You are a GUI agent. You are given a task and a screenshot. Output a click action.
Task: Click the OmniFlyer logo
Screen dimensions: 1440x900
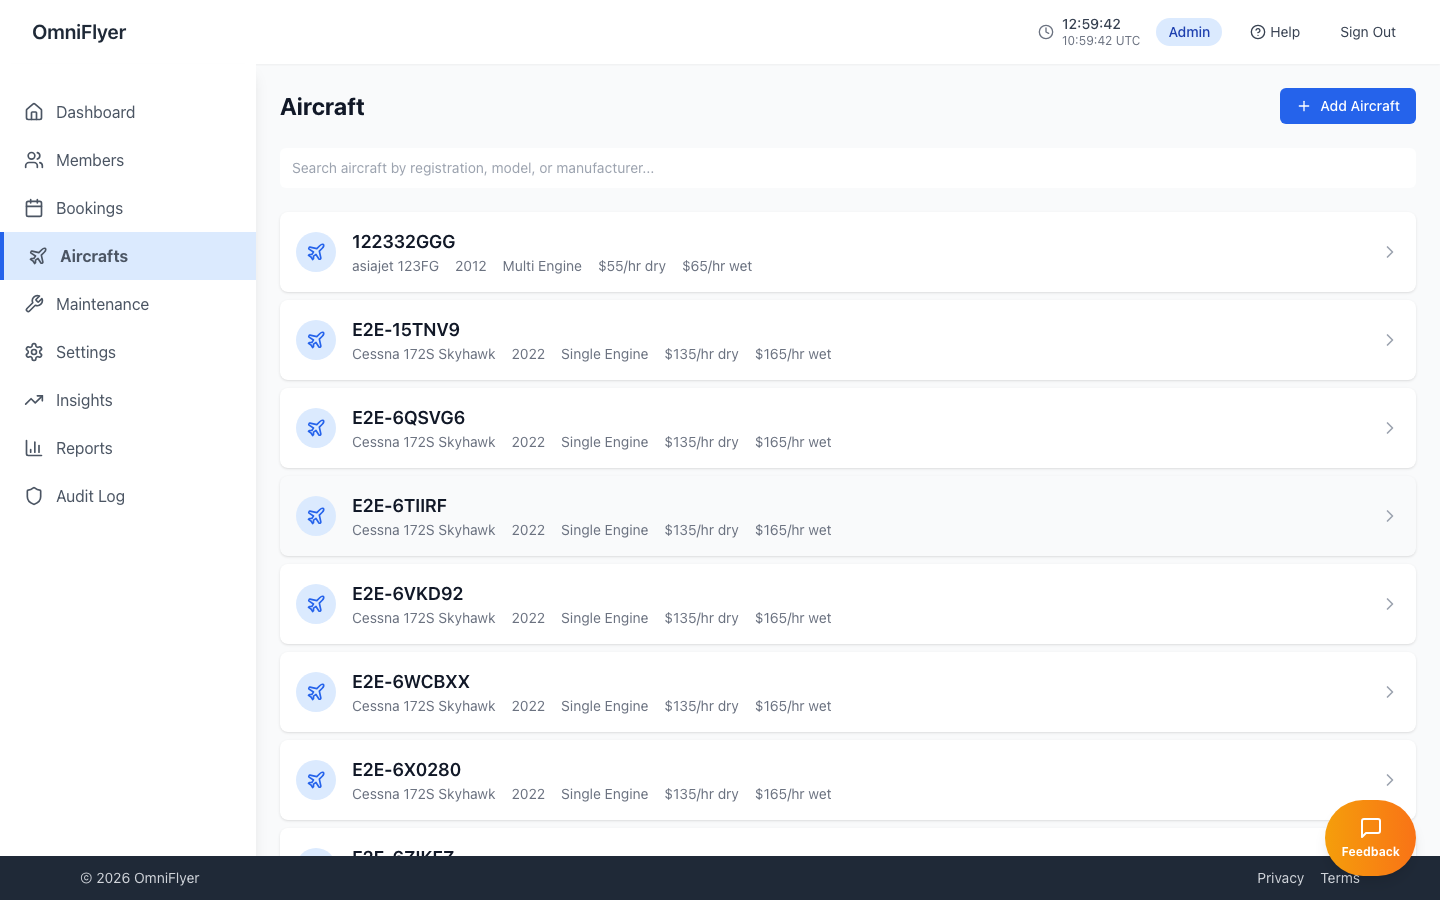click(x=79, y=32)
